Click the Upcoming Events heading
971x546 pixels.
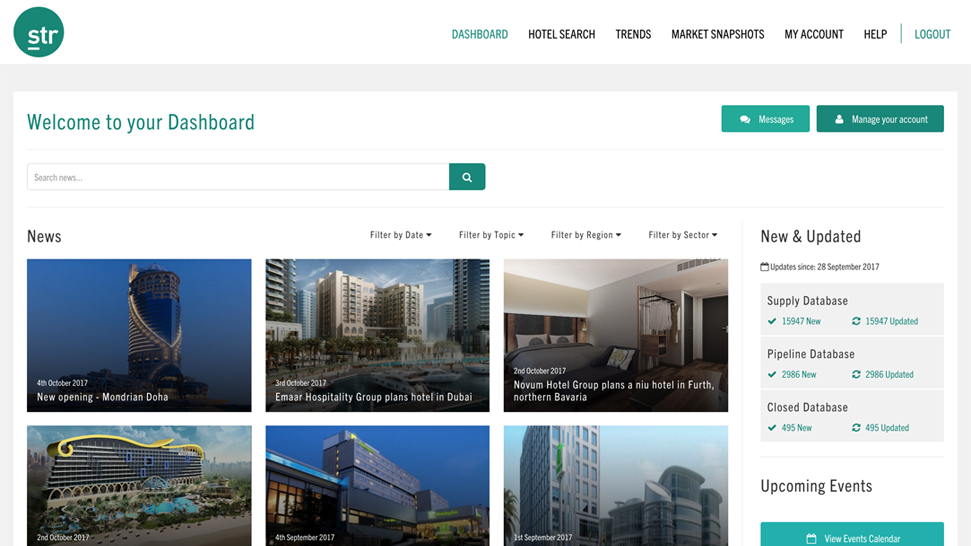click(x=816, y=487)
